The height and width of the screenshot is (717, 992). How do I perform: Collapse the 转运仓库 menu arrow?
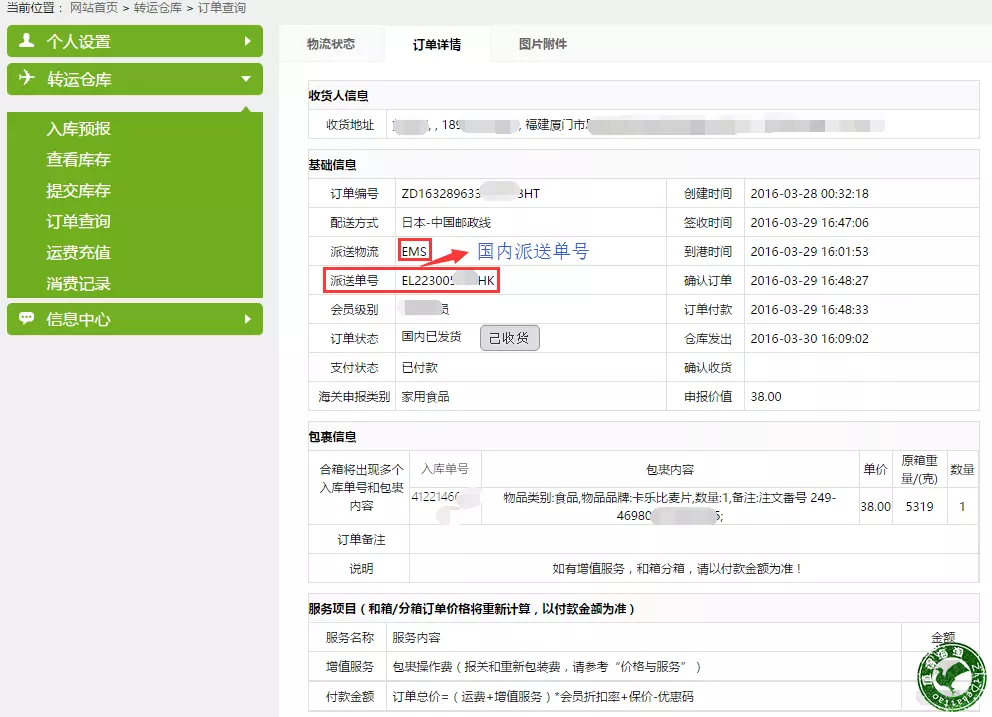pos(246,79)
